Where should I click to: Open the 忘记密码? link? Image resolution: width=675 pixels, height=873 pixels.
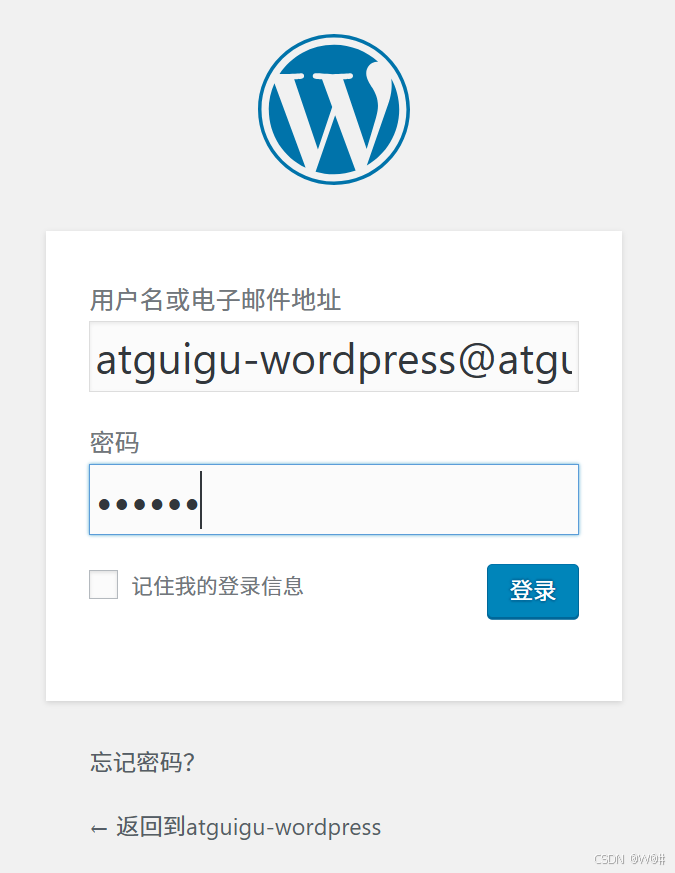(143, 762)
